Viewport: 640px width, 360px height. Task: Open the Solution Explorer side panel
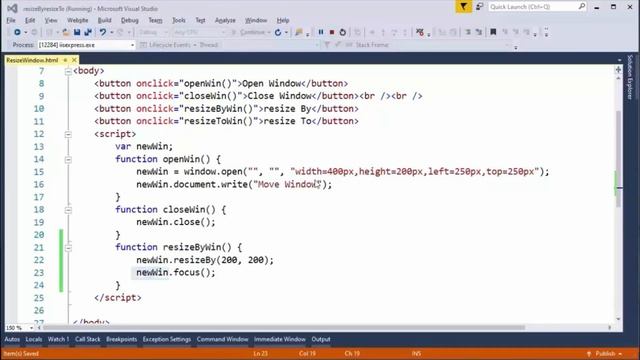click(631, 78)
